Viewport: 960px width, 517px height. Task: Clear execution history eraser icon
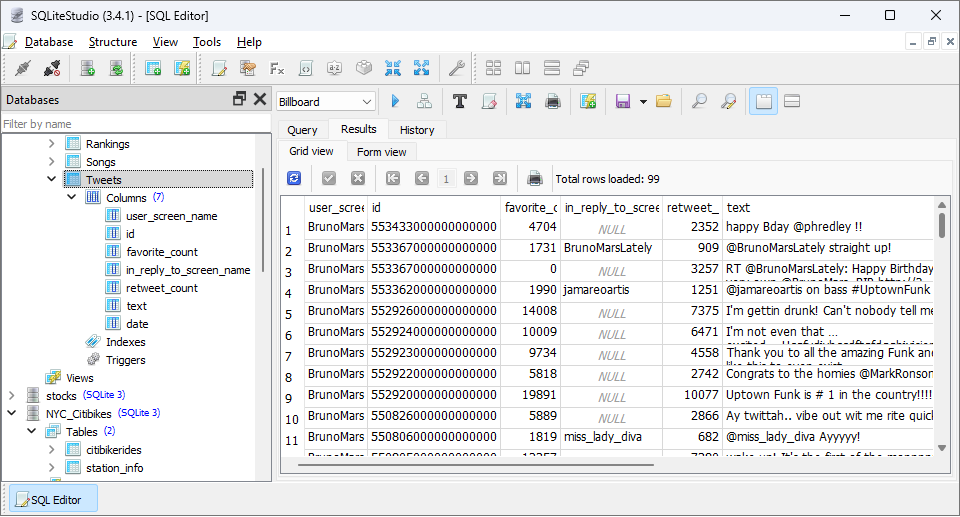coord(489,101)
